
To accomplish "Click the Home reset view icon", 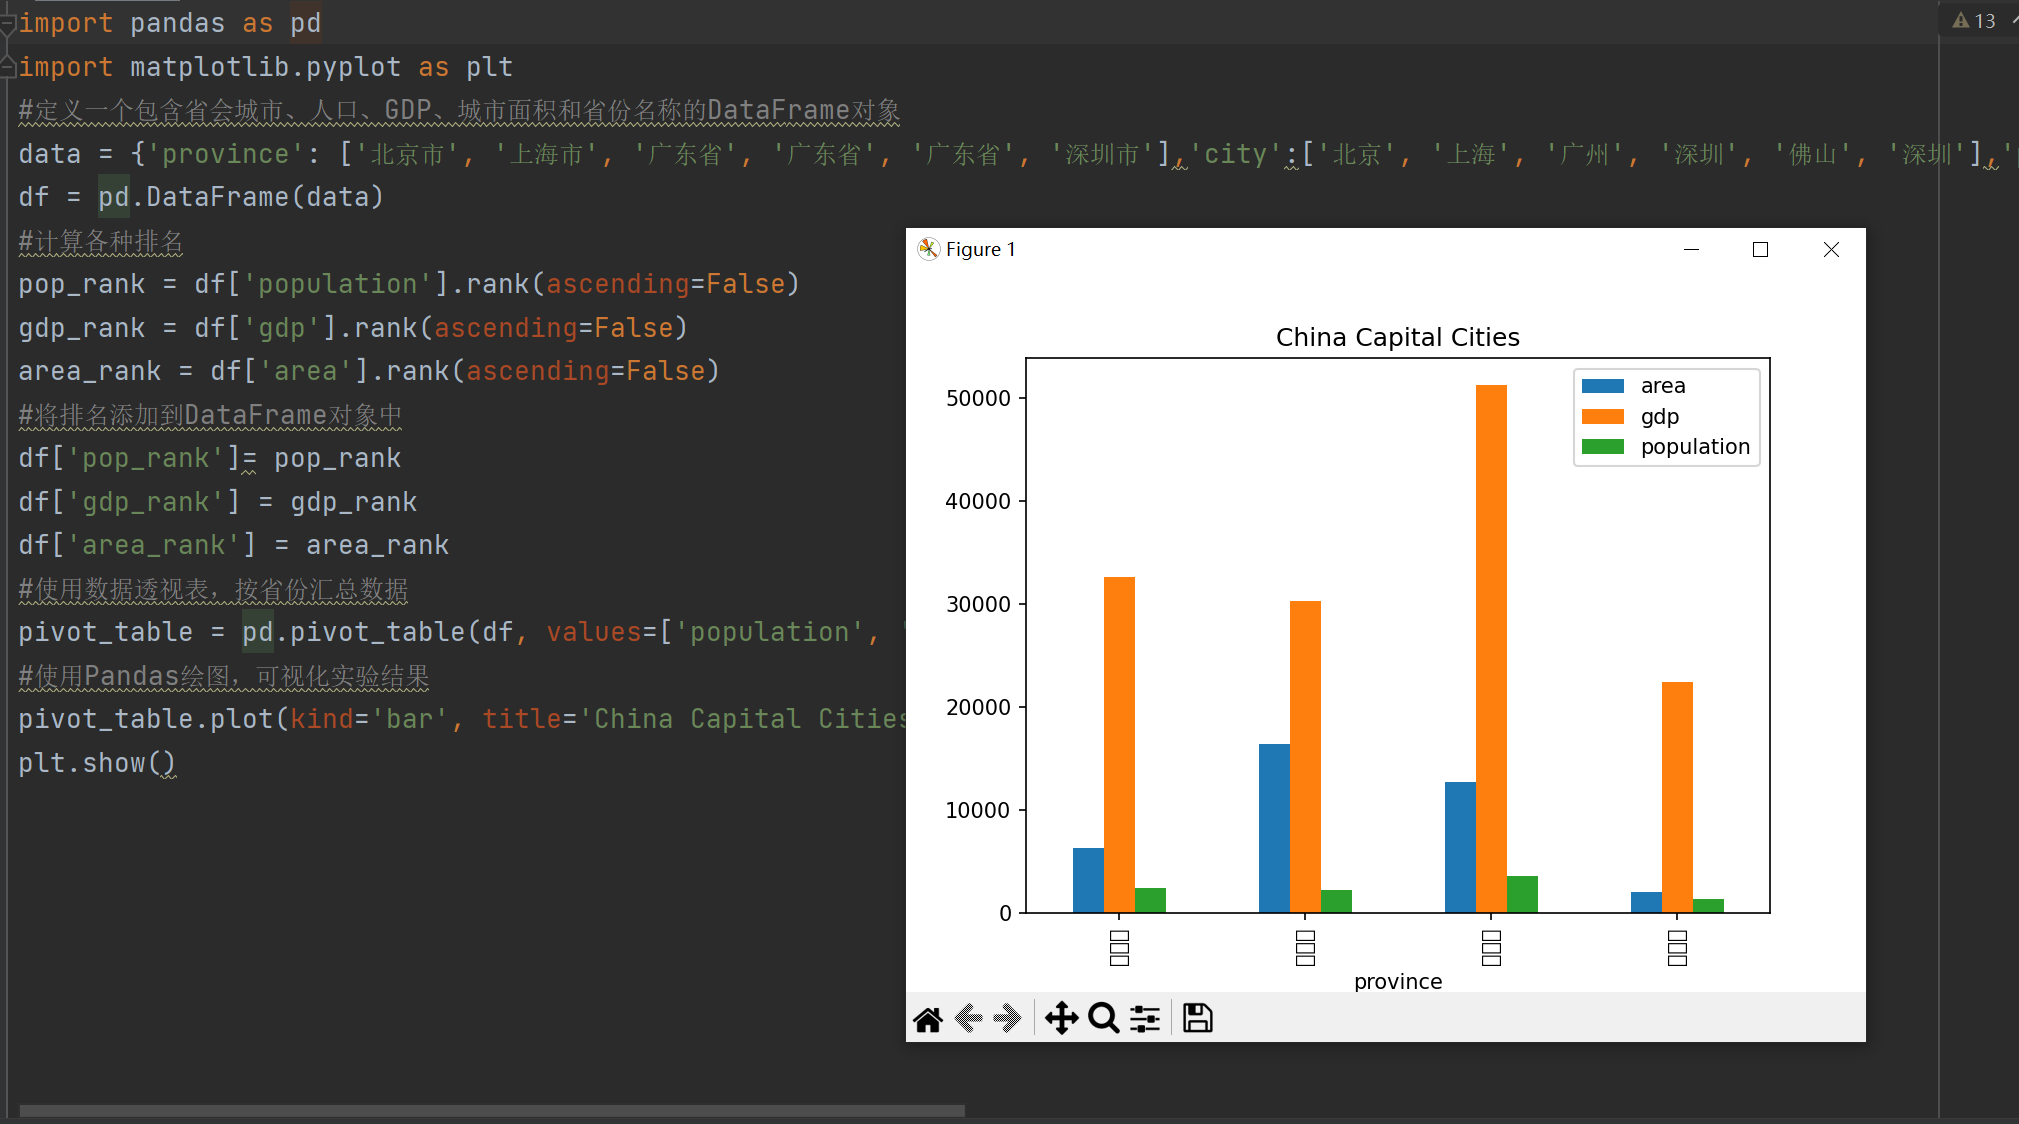I will pos(928,1019).
